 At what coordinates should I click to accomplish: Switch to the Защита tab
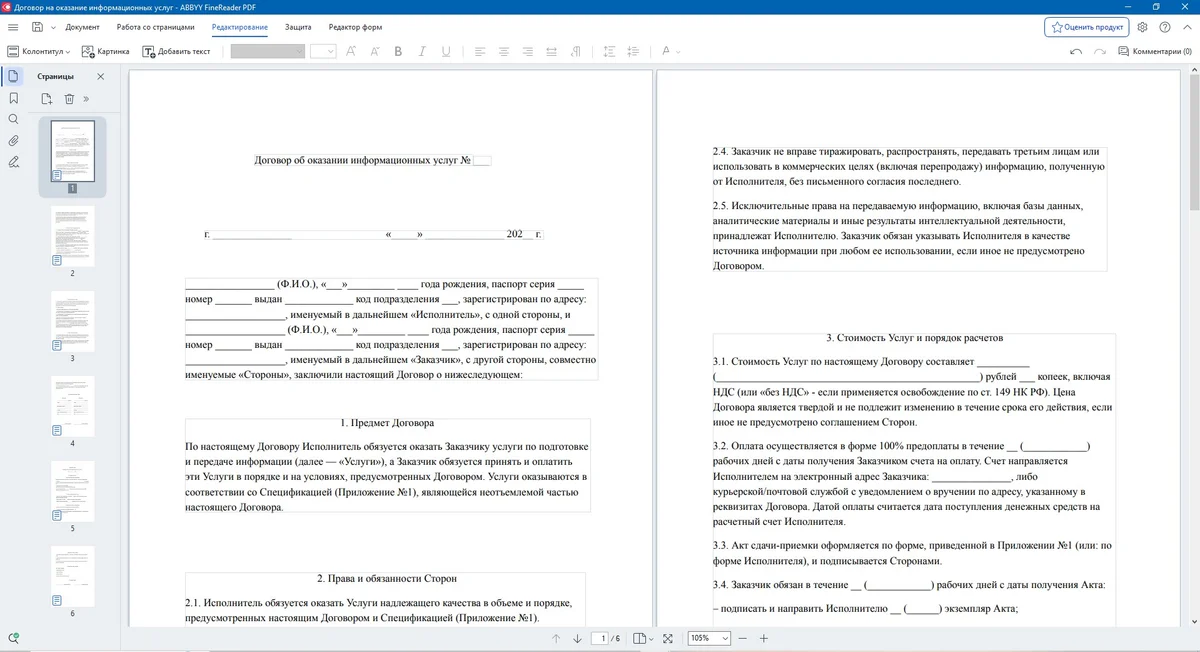(x=298, y=27)
